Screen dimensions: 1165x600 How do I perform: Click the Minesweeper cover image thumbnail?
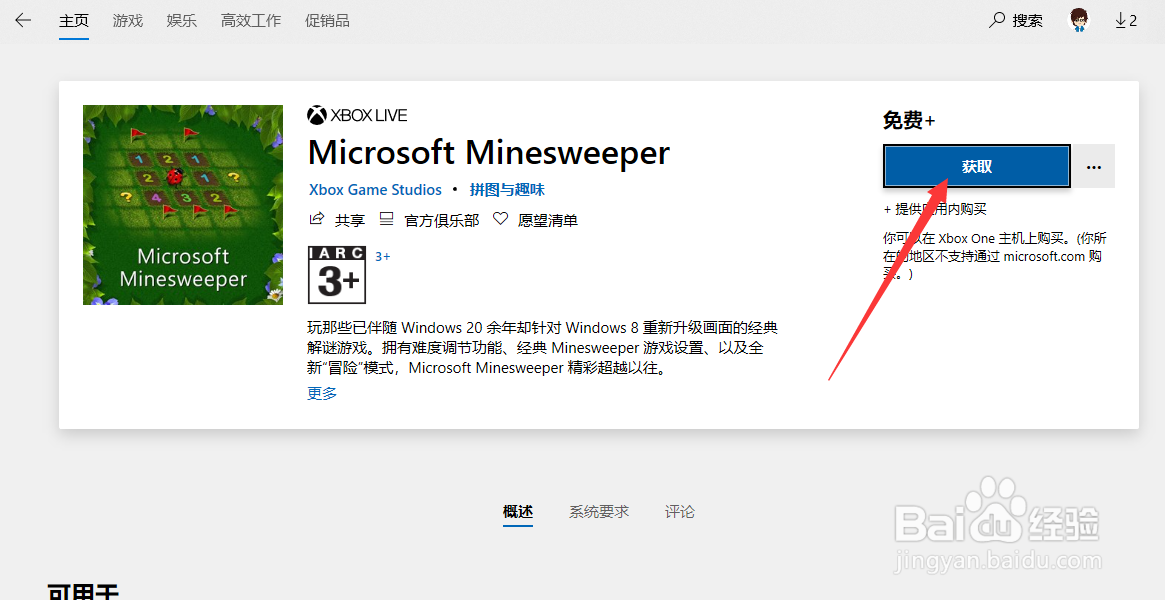coord(183,205)
